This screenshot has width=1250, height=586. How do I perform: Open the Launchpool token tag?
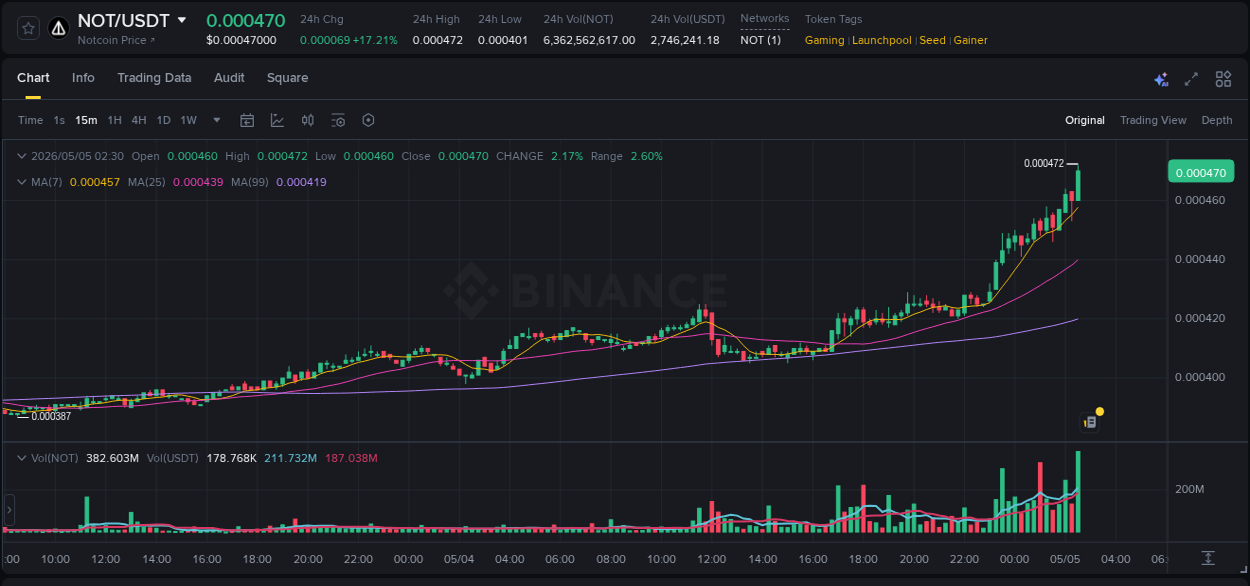(881, 40)
